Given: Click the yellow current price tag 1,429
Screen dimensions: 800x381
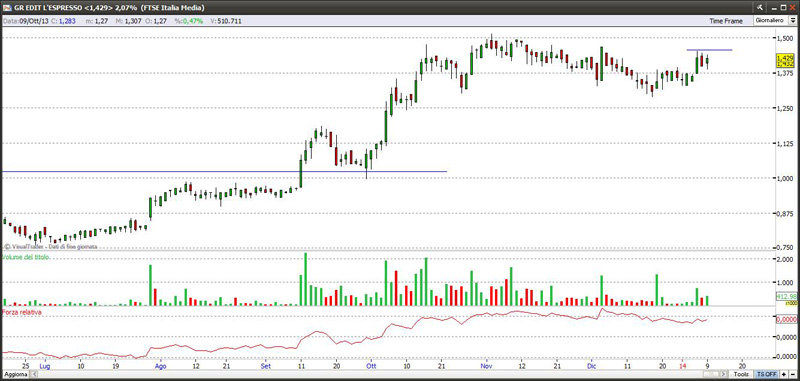Looking at the screenshot, I should click(x=785, y=58).
